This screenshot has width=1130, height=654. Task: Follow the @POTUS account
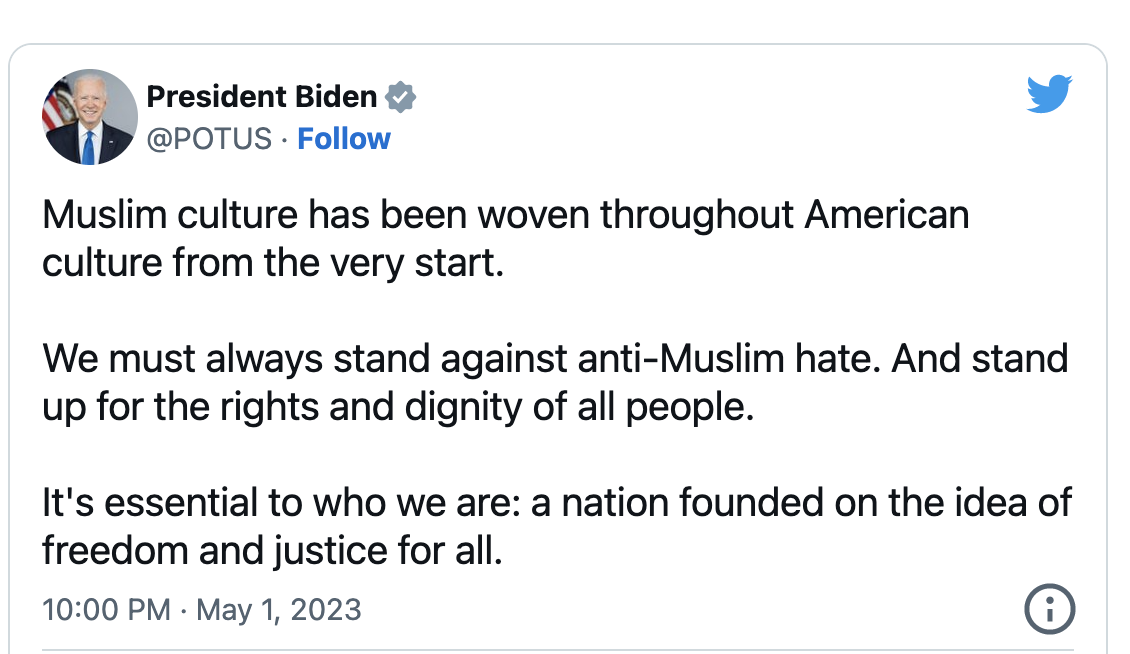344,138
